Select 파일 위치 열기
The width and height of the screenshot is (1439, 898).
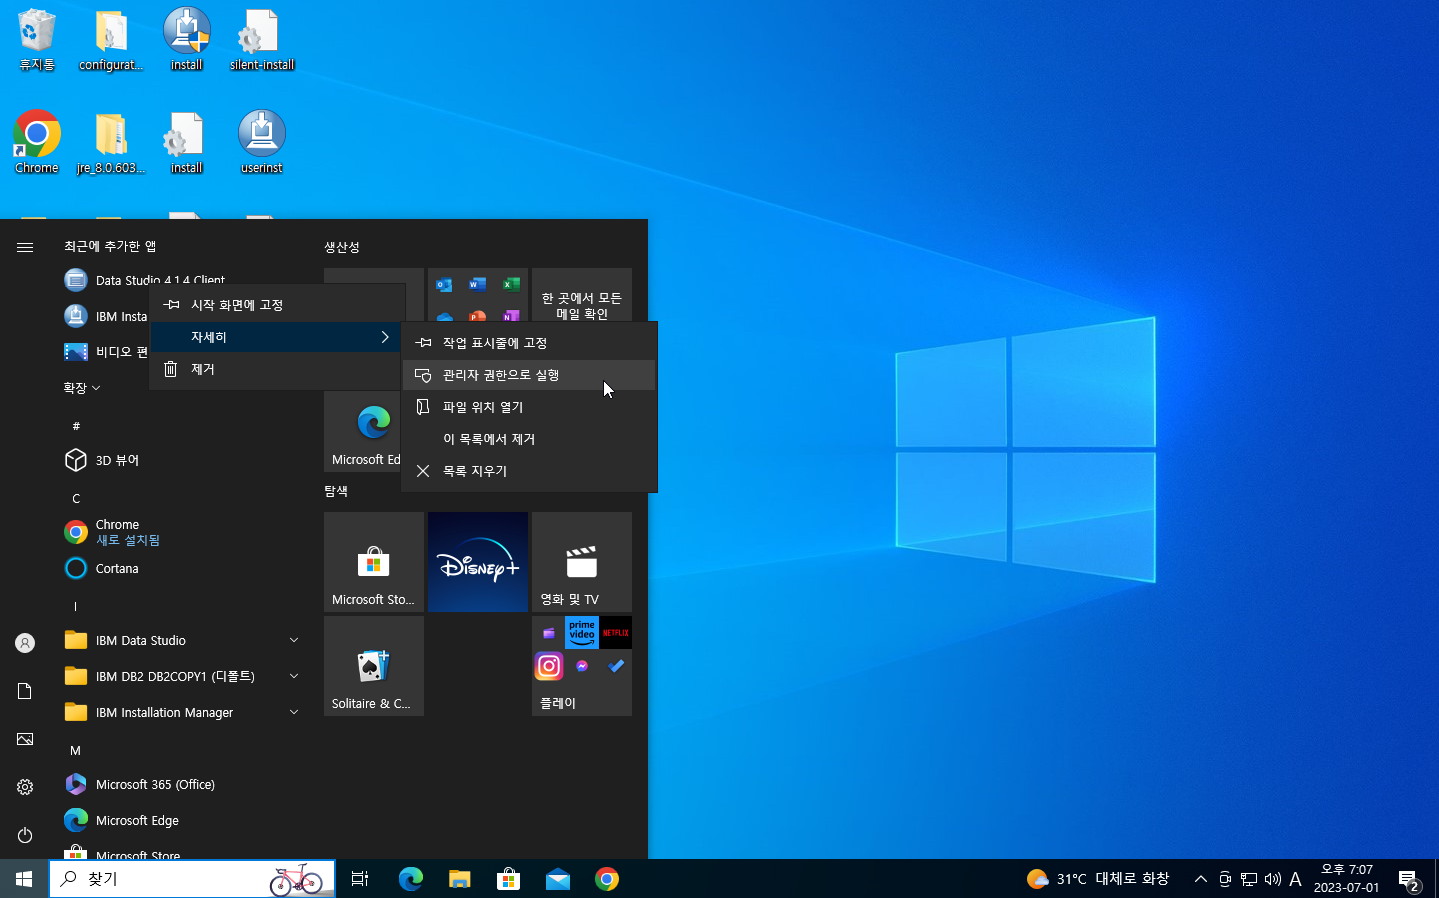pyautogui.click(x=529, y=407)
